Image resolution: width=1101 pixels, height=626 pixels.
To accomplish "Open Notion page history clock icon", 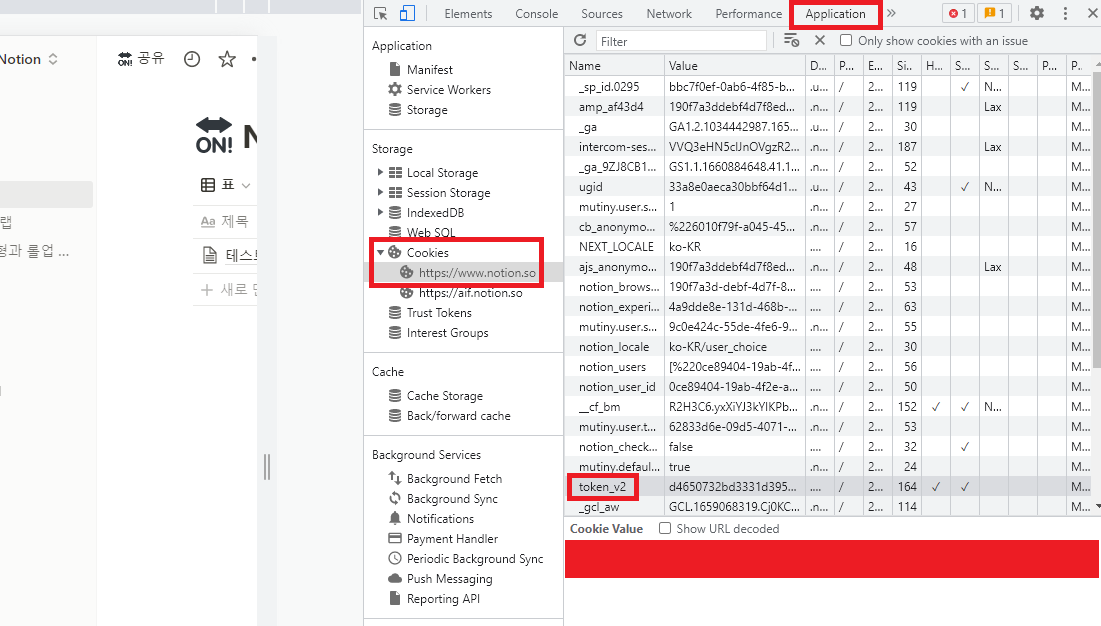I will 192,59.
